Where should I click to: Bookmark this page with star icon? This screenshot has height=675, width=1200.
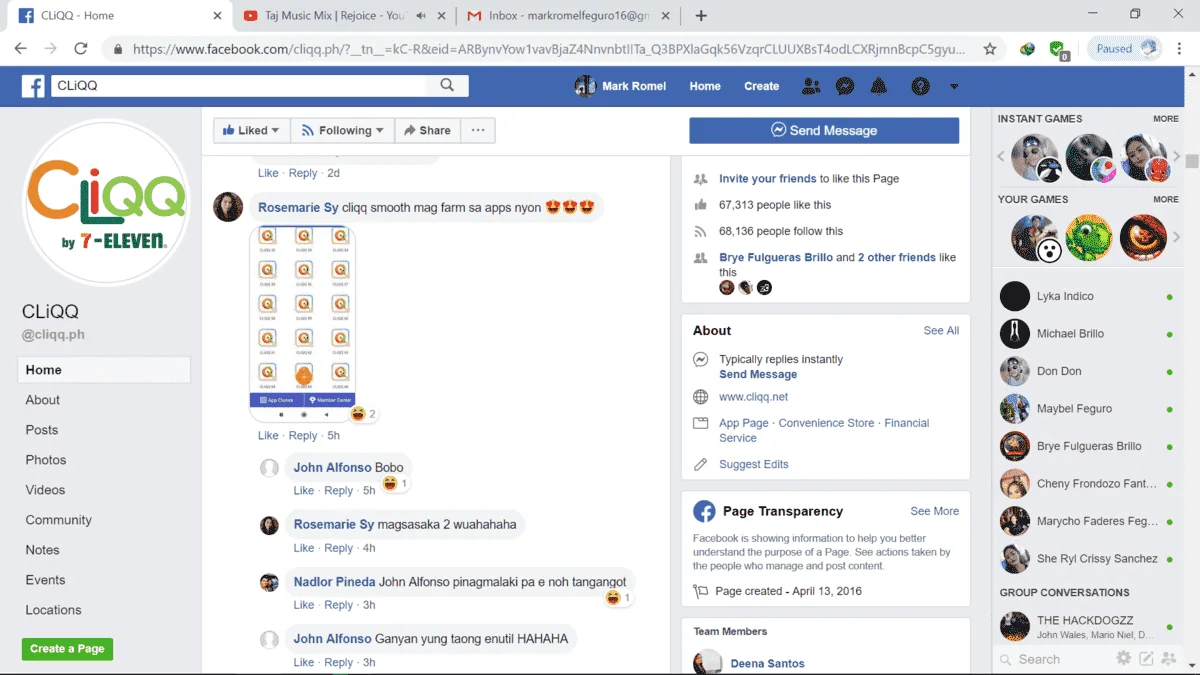(x=990, y=48)
